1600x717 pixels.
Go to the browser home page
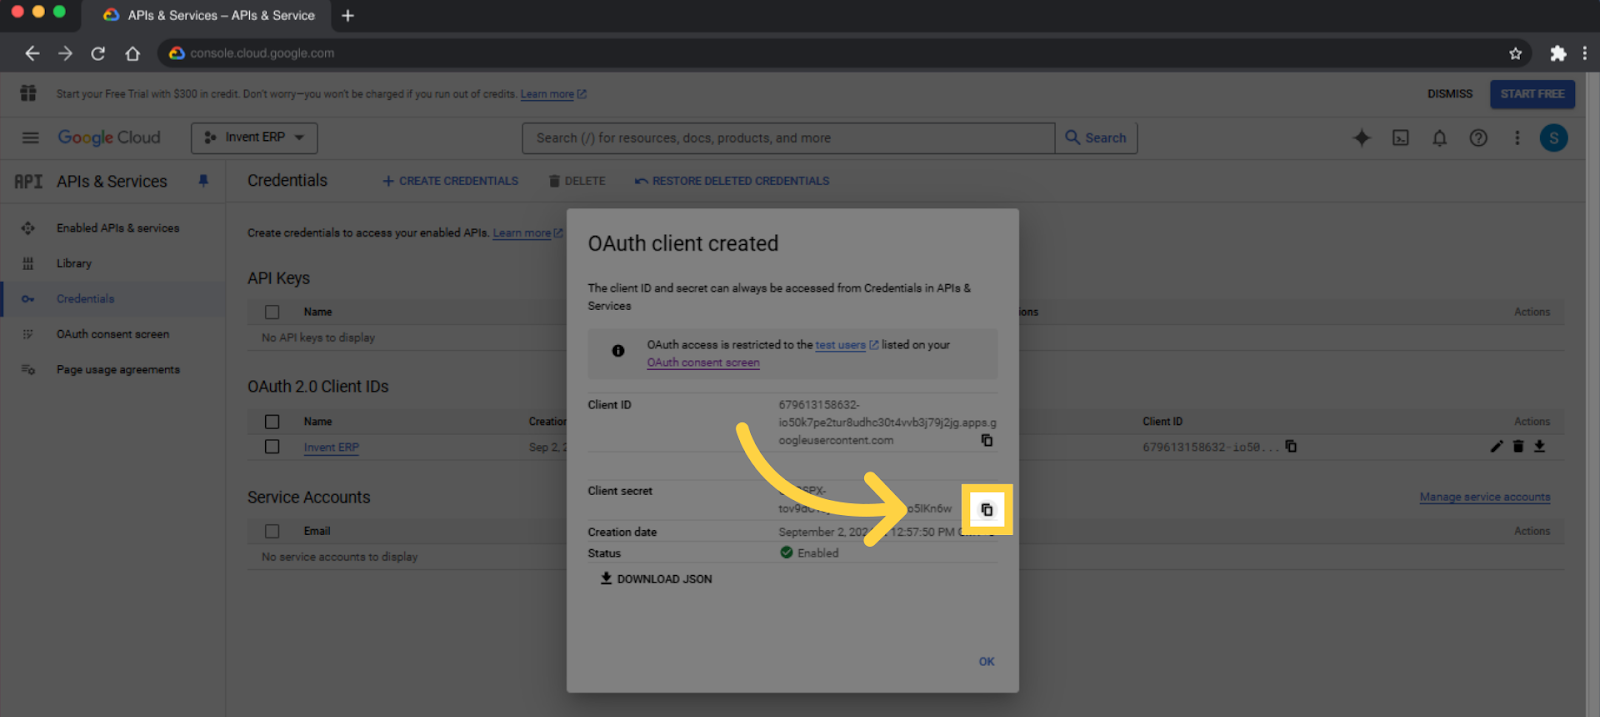click(x=132, y=53)
